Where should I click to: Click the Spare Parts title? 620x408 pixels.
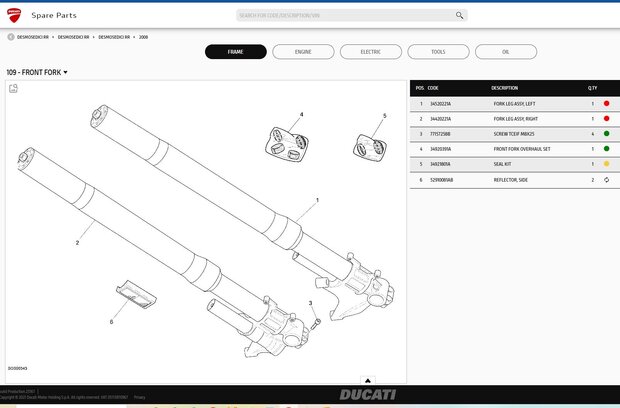54,15
